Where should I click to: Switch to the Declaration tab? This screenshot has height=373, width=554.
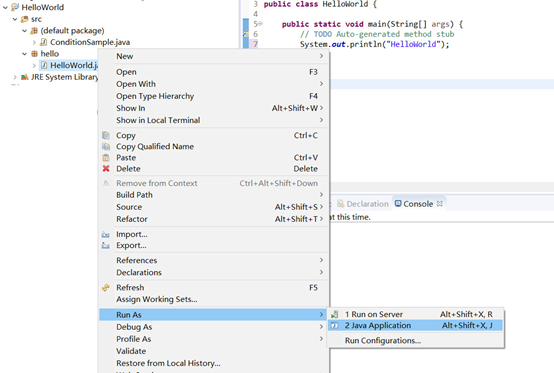coord(363,204)
